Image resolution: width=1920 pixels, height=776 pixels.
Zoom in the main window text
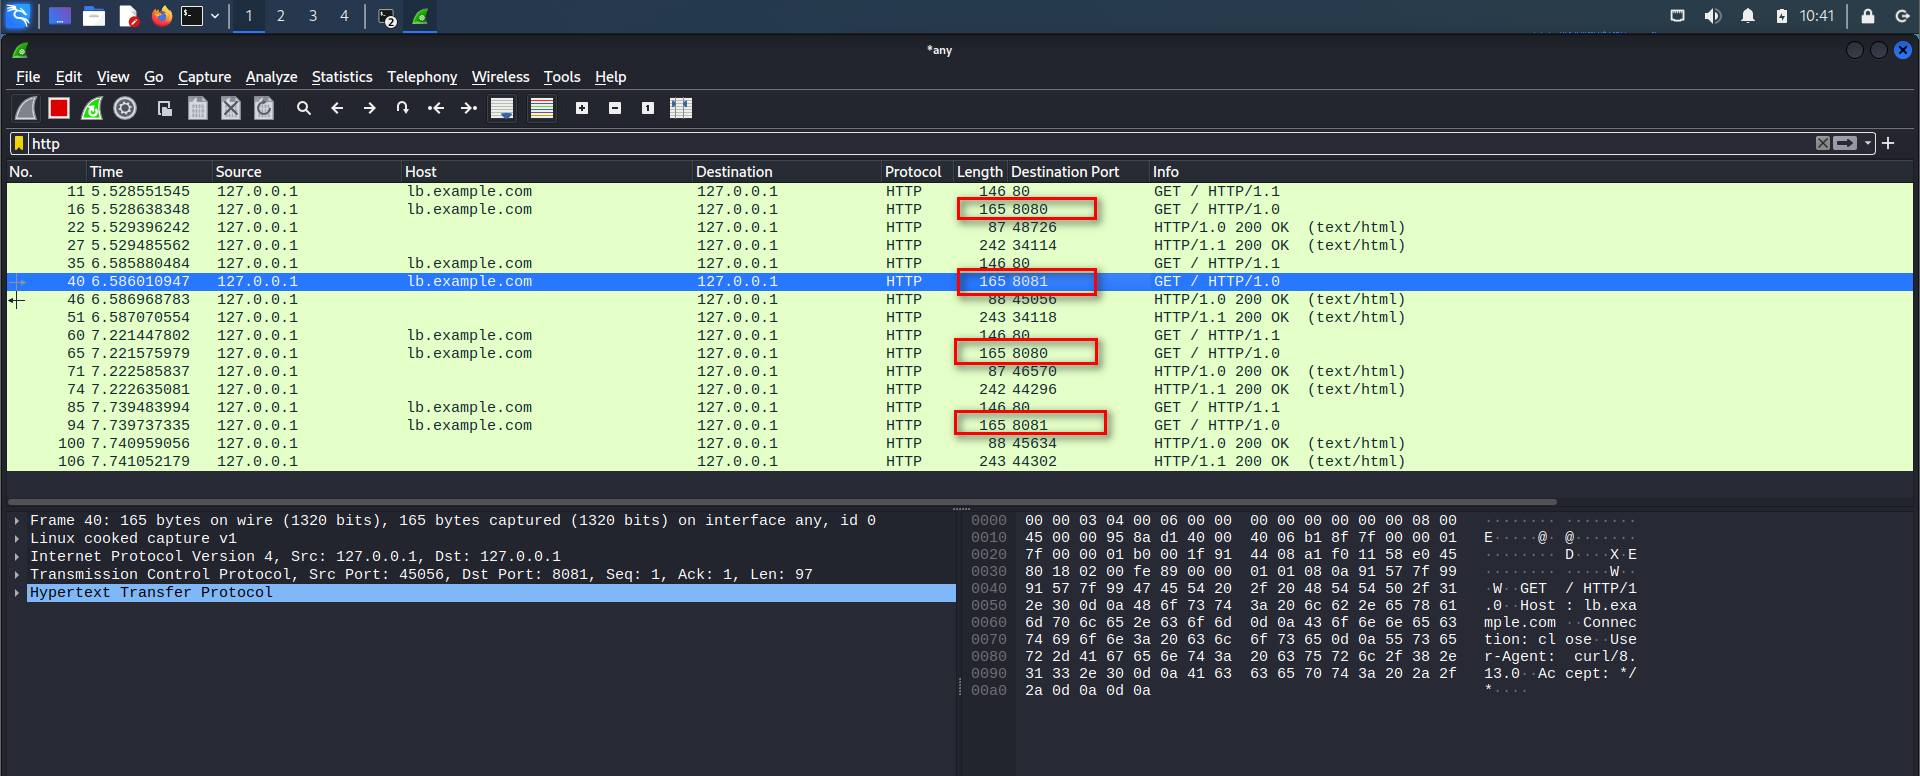tap(582, 108)
